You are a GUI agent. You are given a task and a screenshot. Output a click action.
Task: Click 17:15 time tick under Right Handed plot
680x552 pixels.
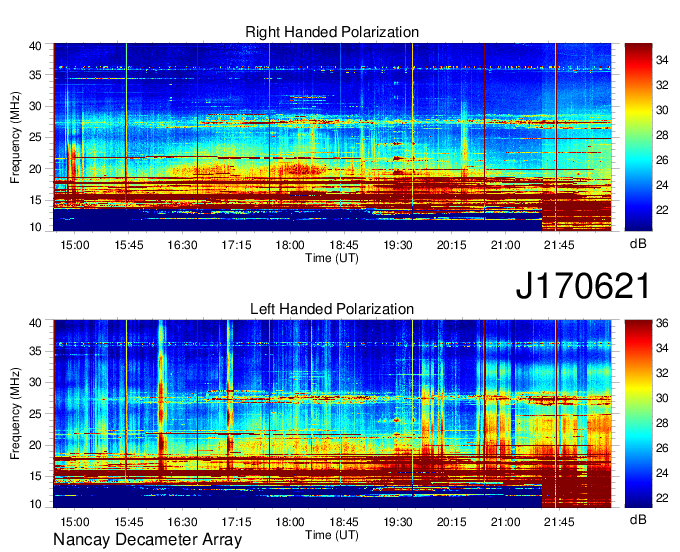click(x=236, y=245)
